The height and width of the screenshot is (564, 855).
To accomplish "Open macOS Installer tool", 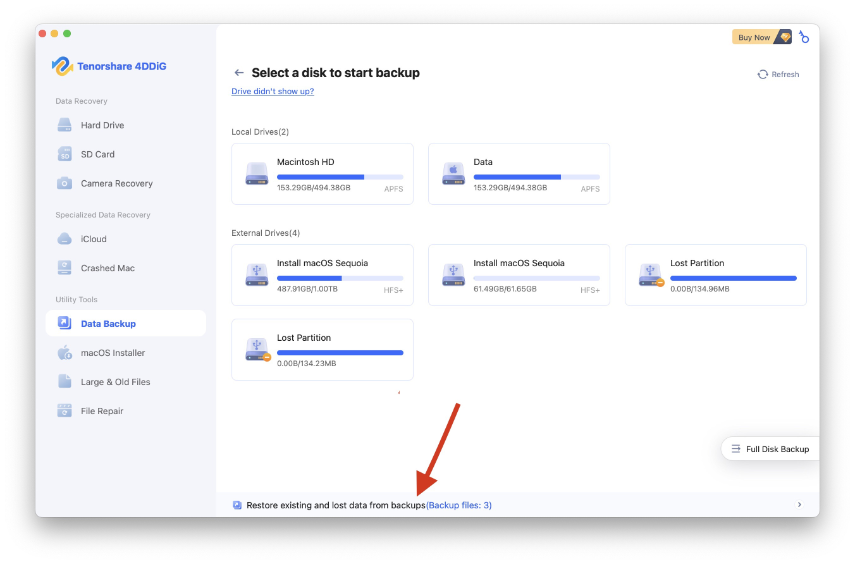I will [126, 353].
